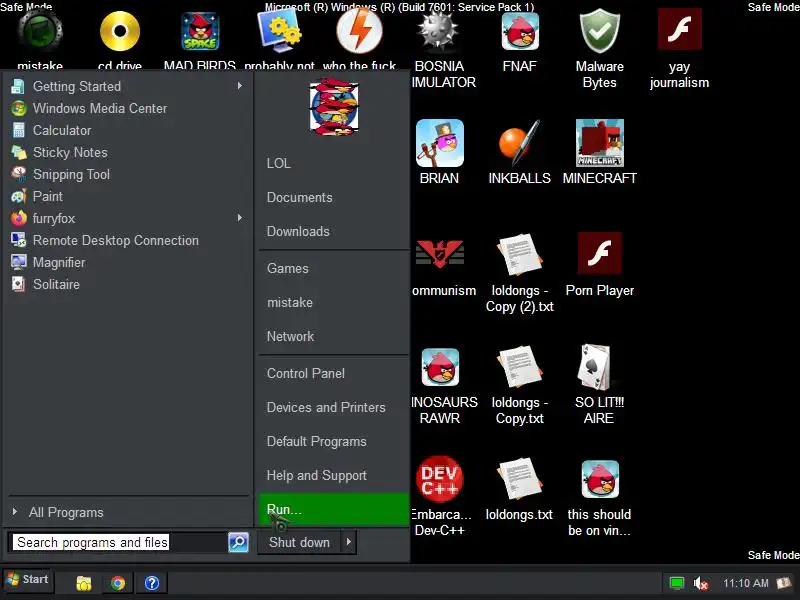
Task: Open Network from Start menu
Action: click(290, 336)
